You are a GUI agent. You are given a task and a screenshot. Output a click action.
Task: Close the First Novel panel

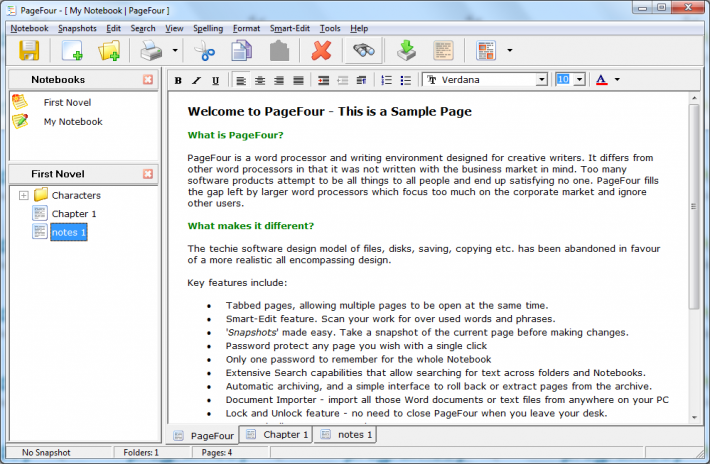(x=148, y=174)
